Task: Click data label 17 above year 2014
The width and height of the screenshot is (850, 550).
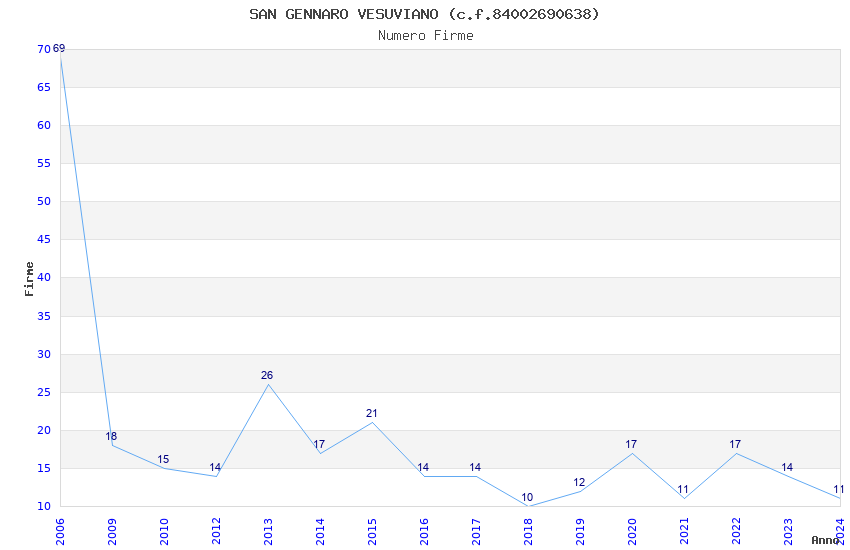Action: [319, 444]
